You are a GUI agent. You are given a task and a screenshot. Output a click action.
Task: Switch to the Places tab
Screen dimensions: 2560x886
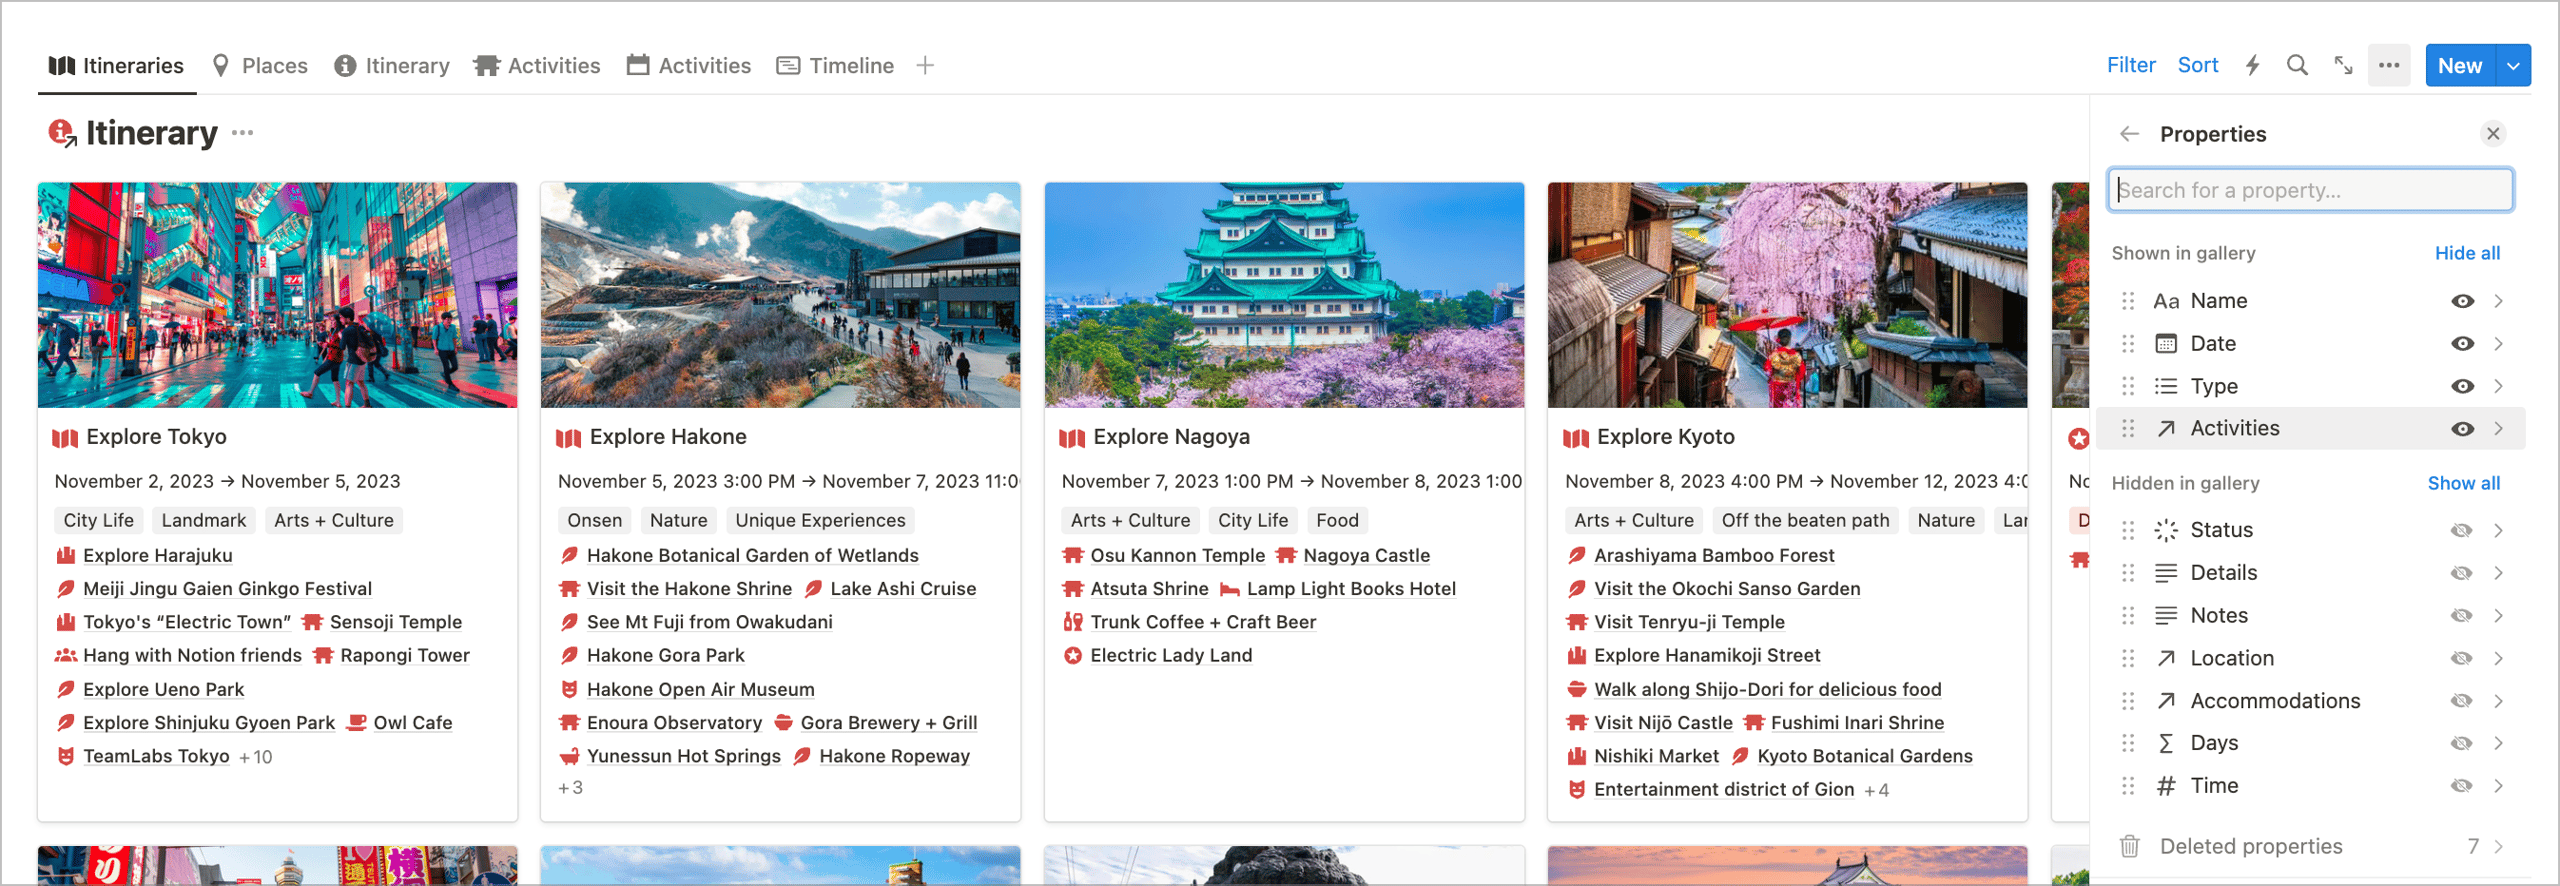click(260, 66)
